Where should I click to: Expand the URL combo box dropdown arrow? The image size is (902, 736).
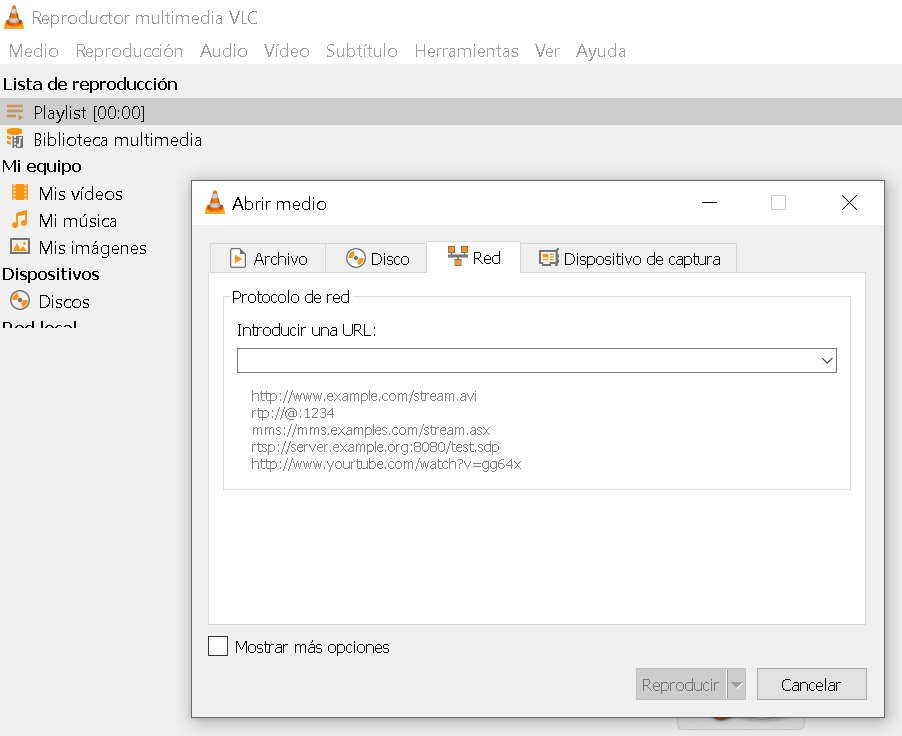(827, 361)
